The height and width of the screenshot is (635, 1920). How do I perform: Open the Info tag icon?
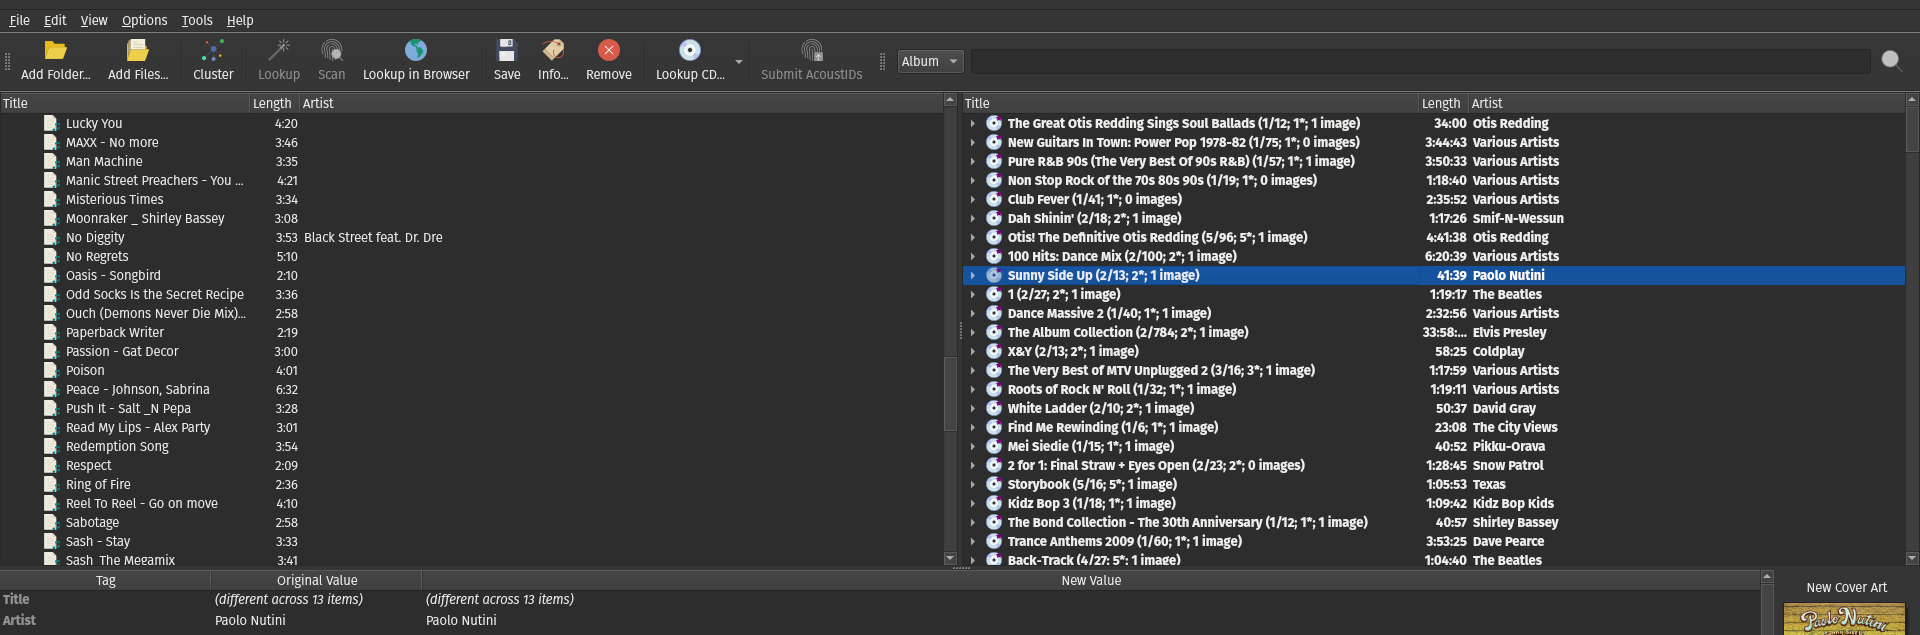553,51
